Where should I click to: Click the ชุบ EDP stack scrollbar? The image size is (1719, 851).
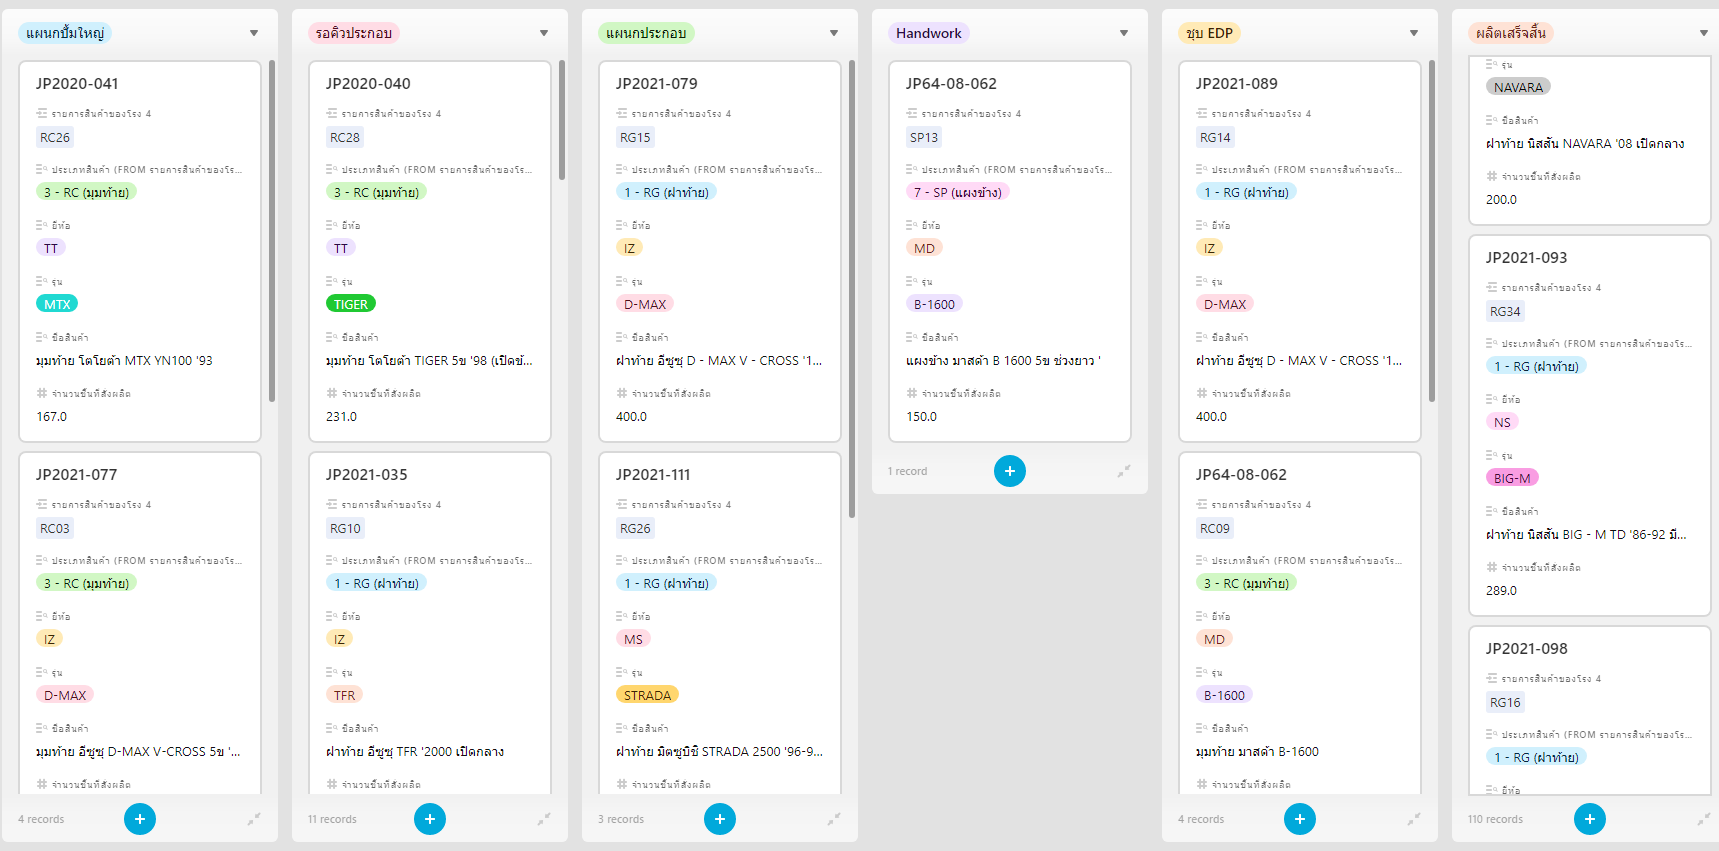point(1432,231)
